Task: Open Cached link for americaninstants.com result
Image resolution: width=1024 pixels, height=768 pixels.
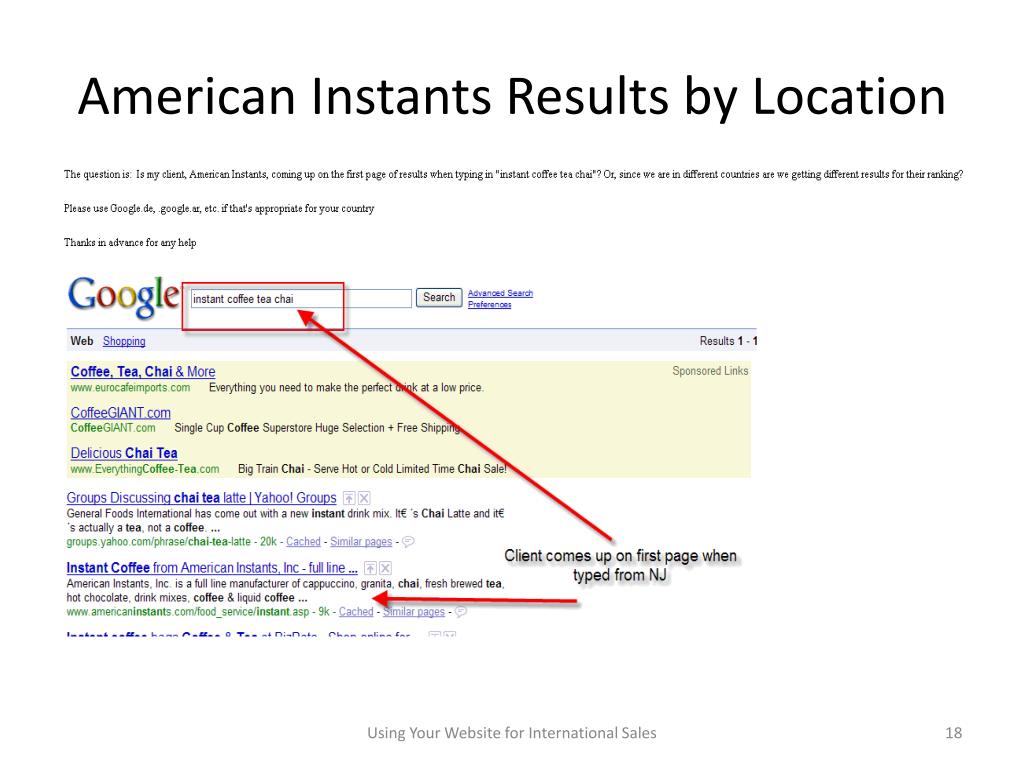Action: (x=356, y=611)
